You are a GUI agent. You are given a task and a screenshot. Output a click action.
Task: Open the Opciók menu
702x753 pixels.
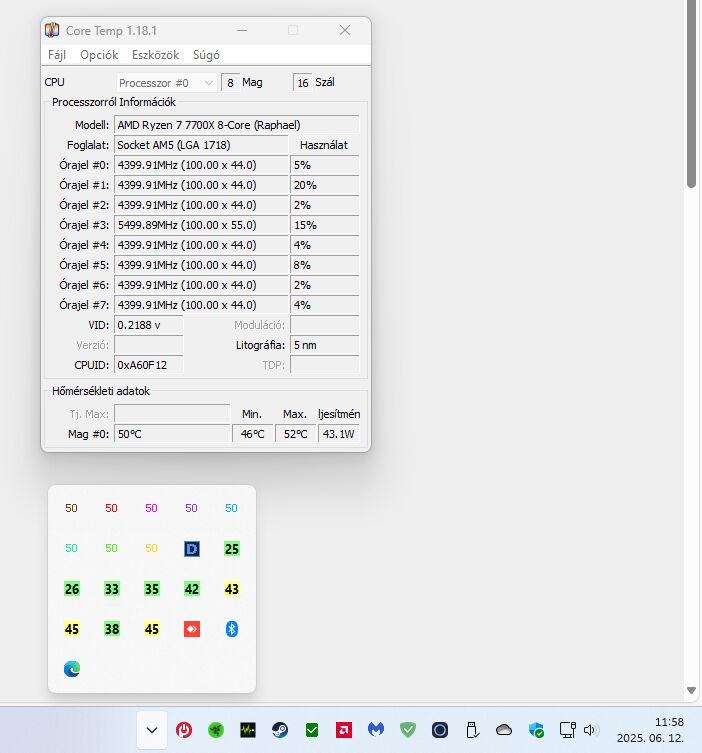[x=99, y=55]
